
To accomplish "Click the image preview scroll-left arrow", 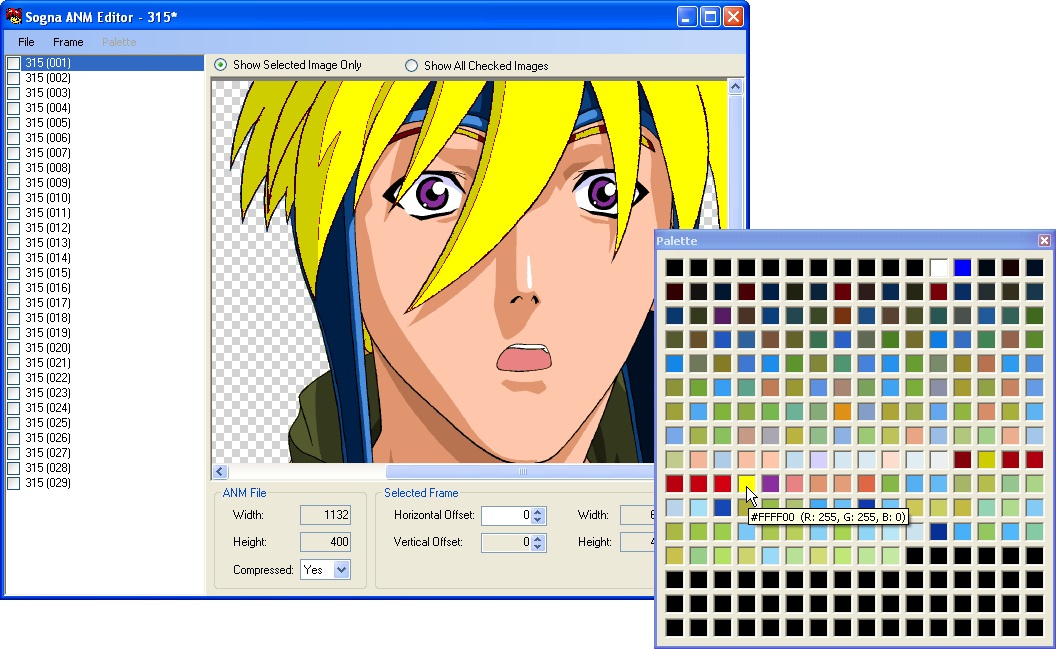I will tap(220, 472).
